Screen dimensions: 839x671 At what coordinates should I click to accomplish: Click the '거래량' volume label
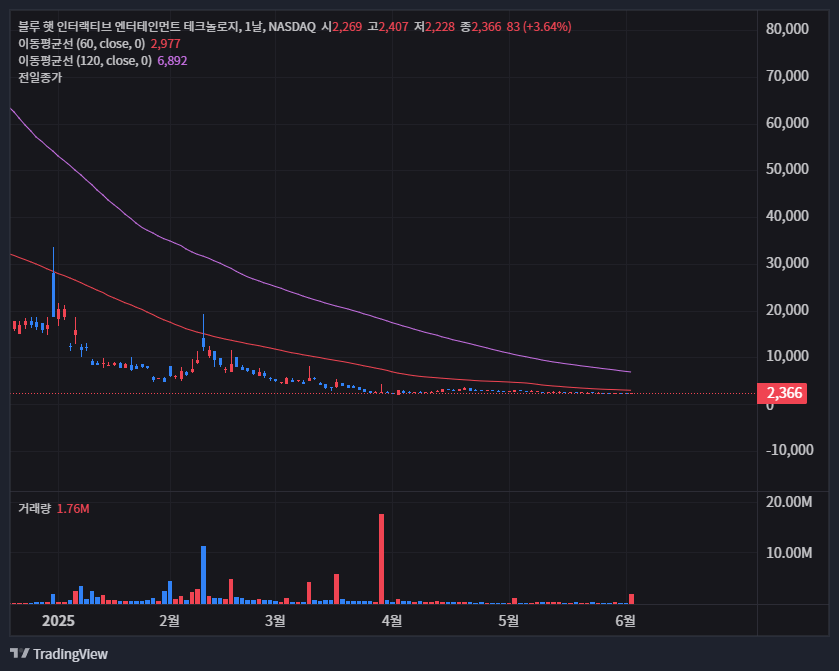(x=34, y=508)
